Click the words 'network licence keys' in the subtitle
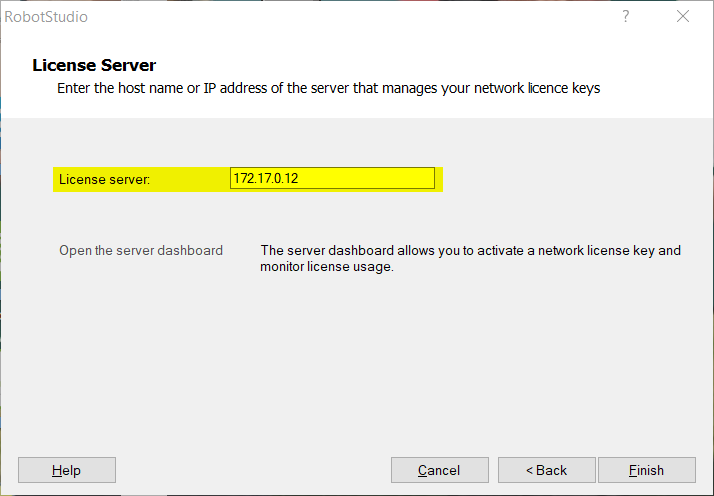This screenshot has height=496, width=714. tap(537, 88)
